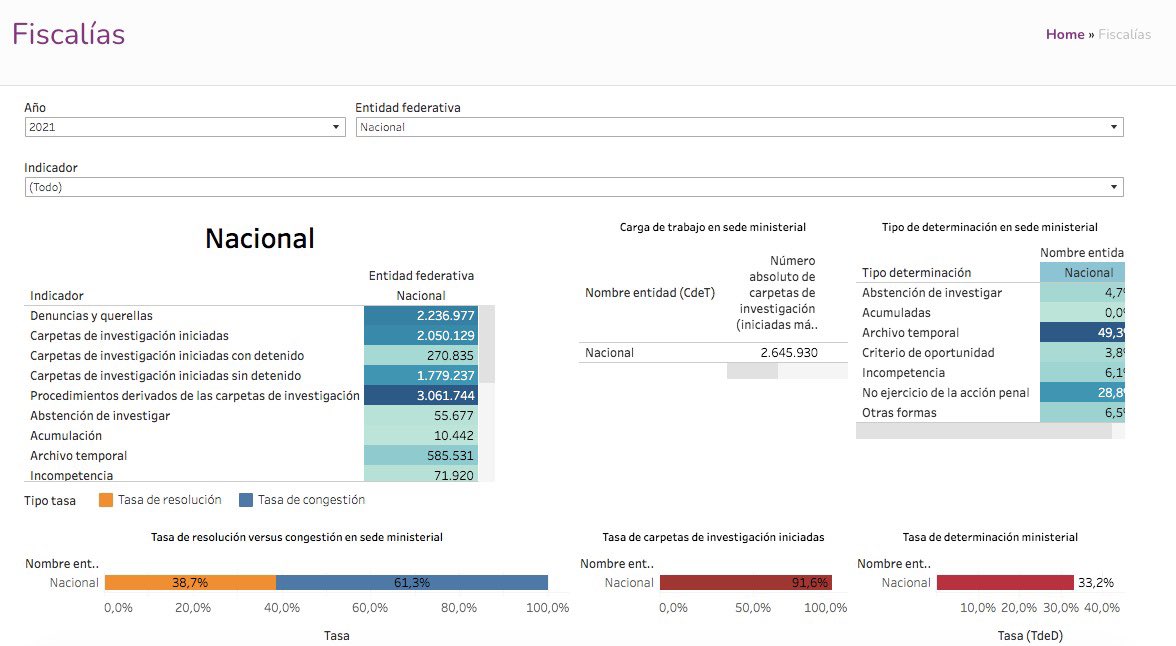
Task: Select value 2.050.129 for carpetas iniciadas
Action: 421,335
